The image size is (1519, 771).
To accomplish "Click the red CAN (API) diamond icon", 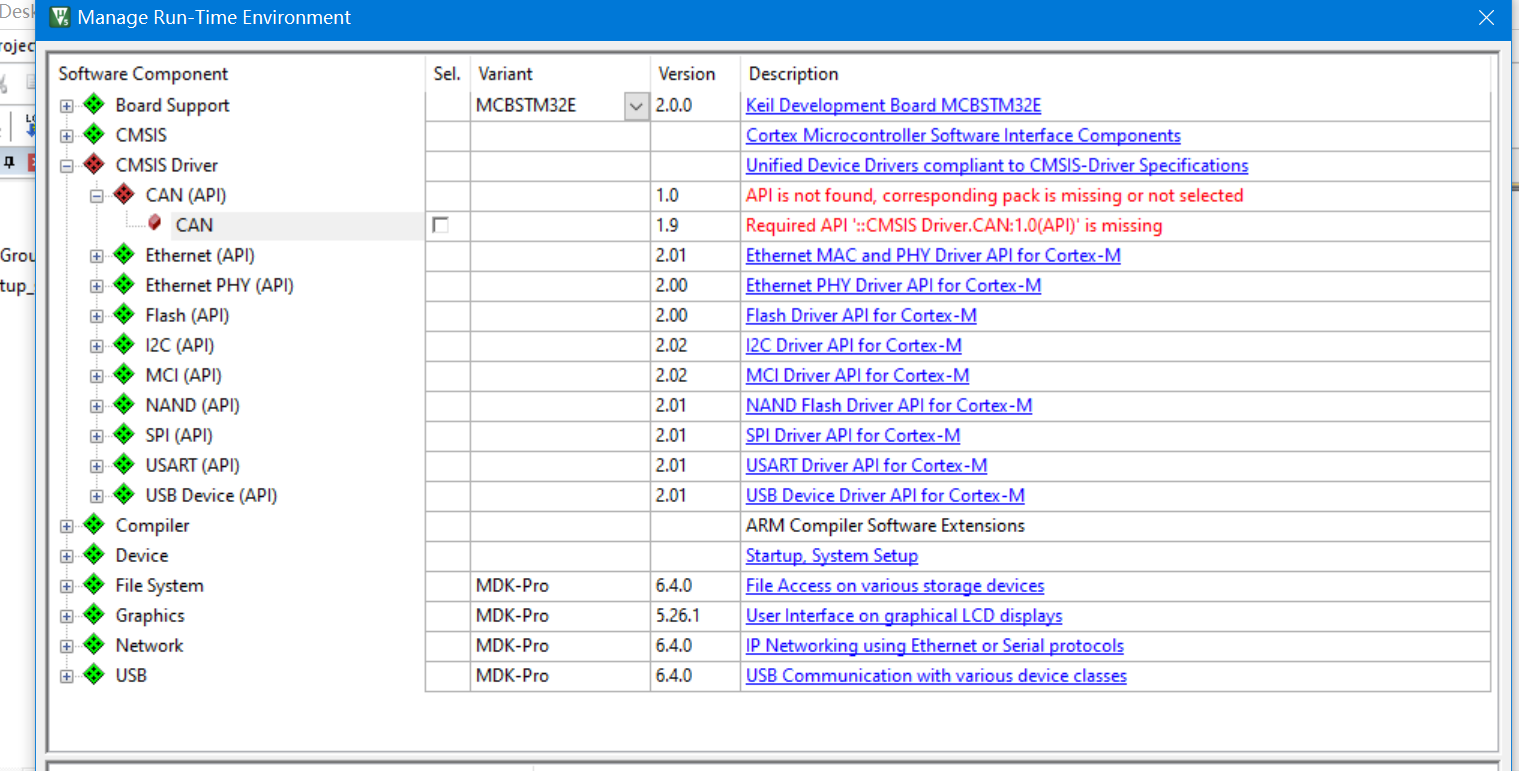I will (124, 195).
